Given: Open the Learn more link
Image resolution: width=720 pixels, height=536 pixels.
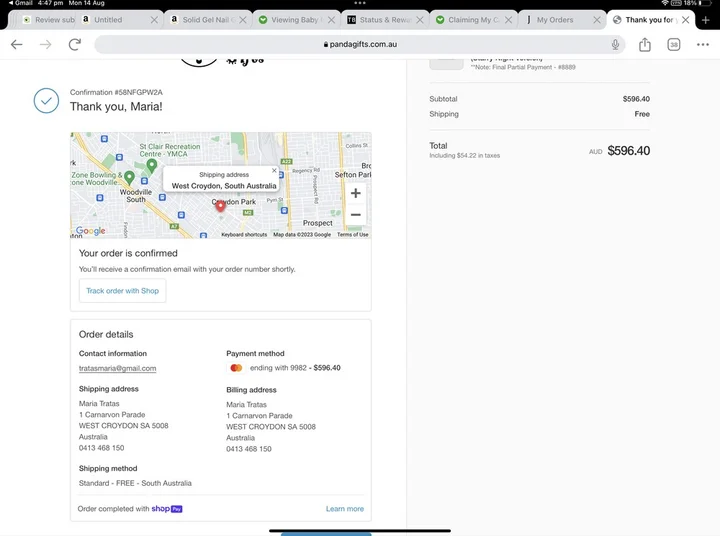Looking at the screenshot, I should pyautogui.click(x=344, y=509).
